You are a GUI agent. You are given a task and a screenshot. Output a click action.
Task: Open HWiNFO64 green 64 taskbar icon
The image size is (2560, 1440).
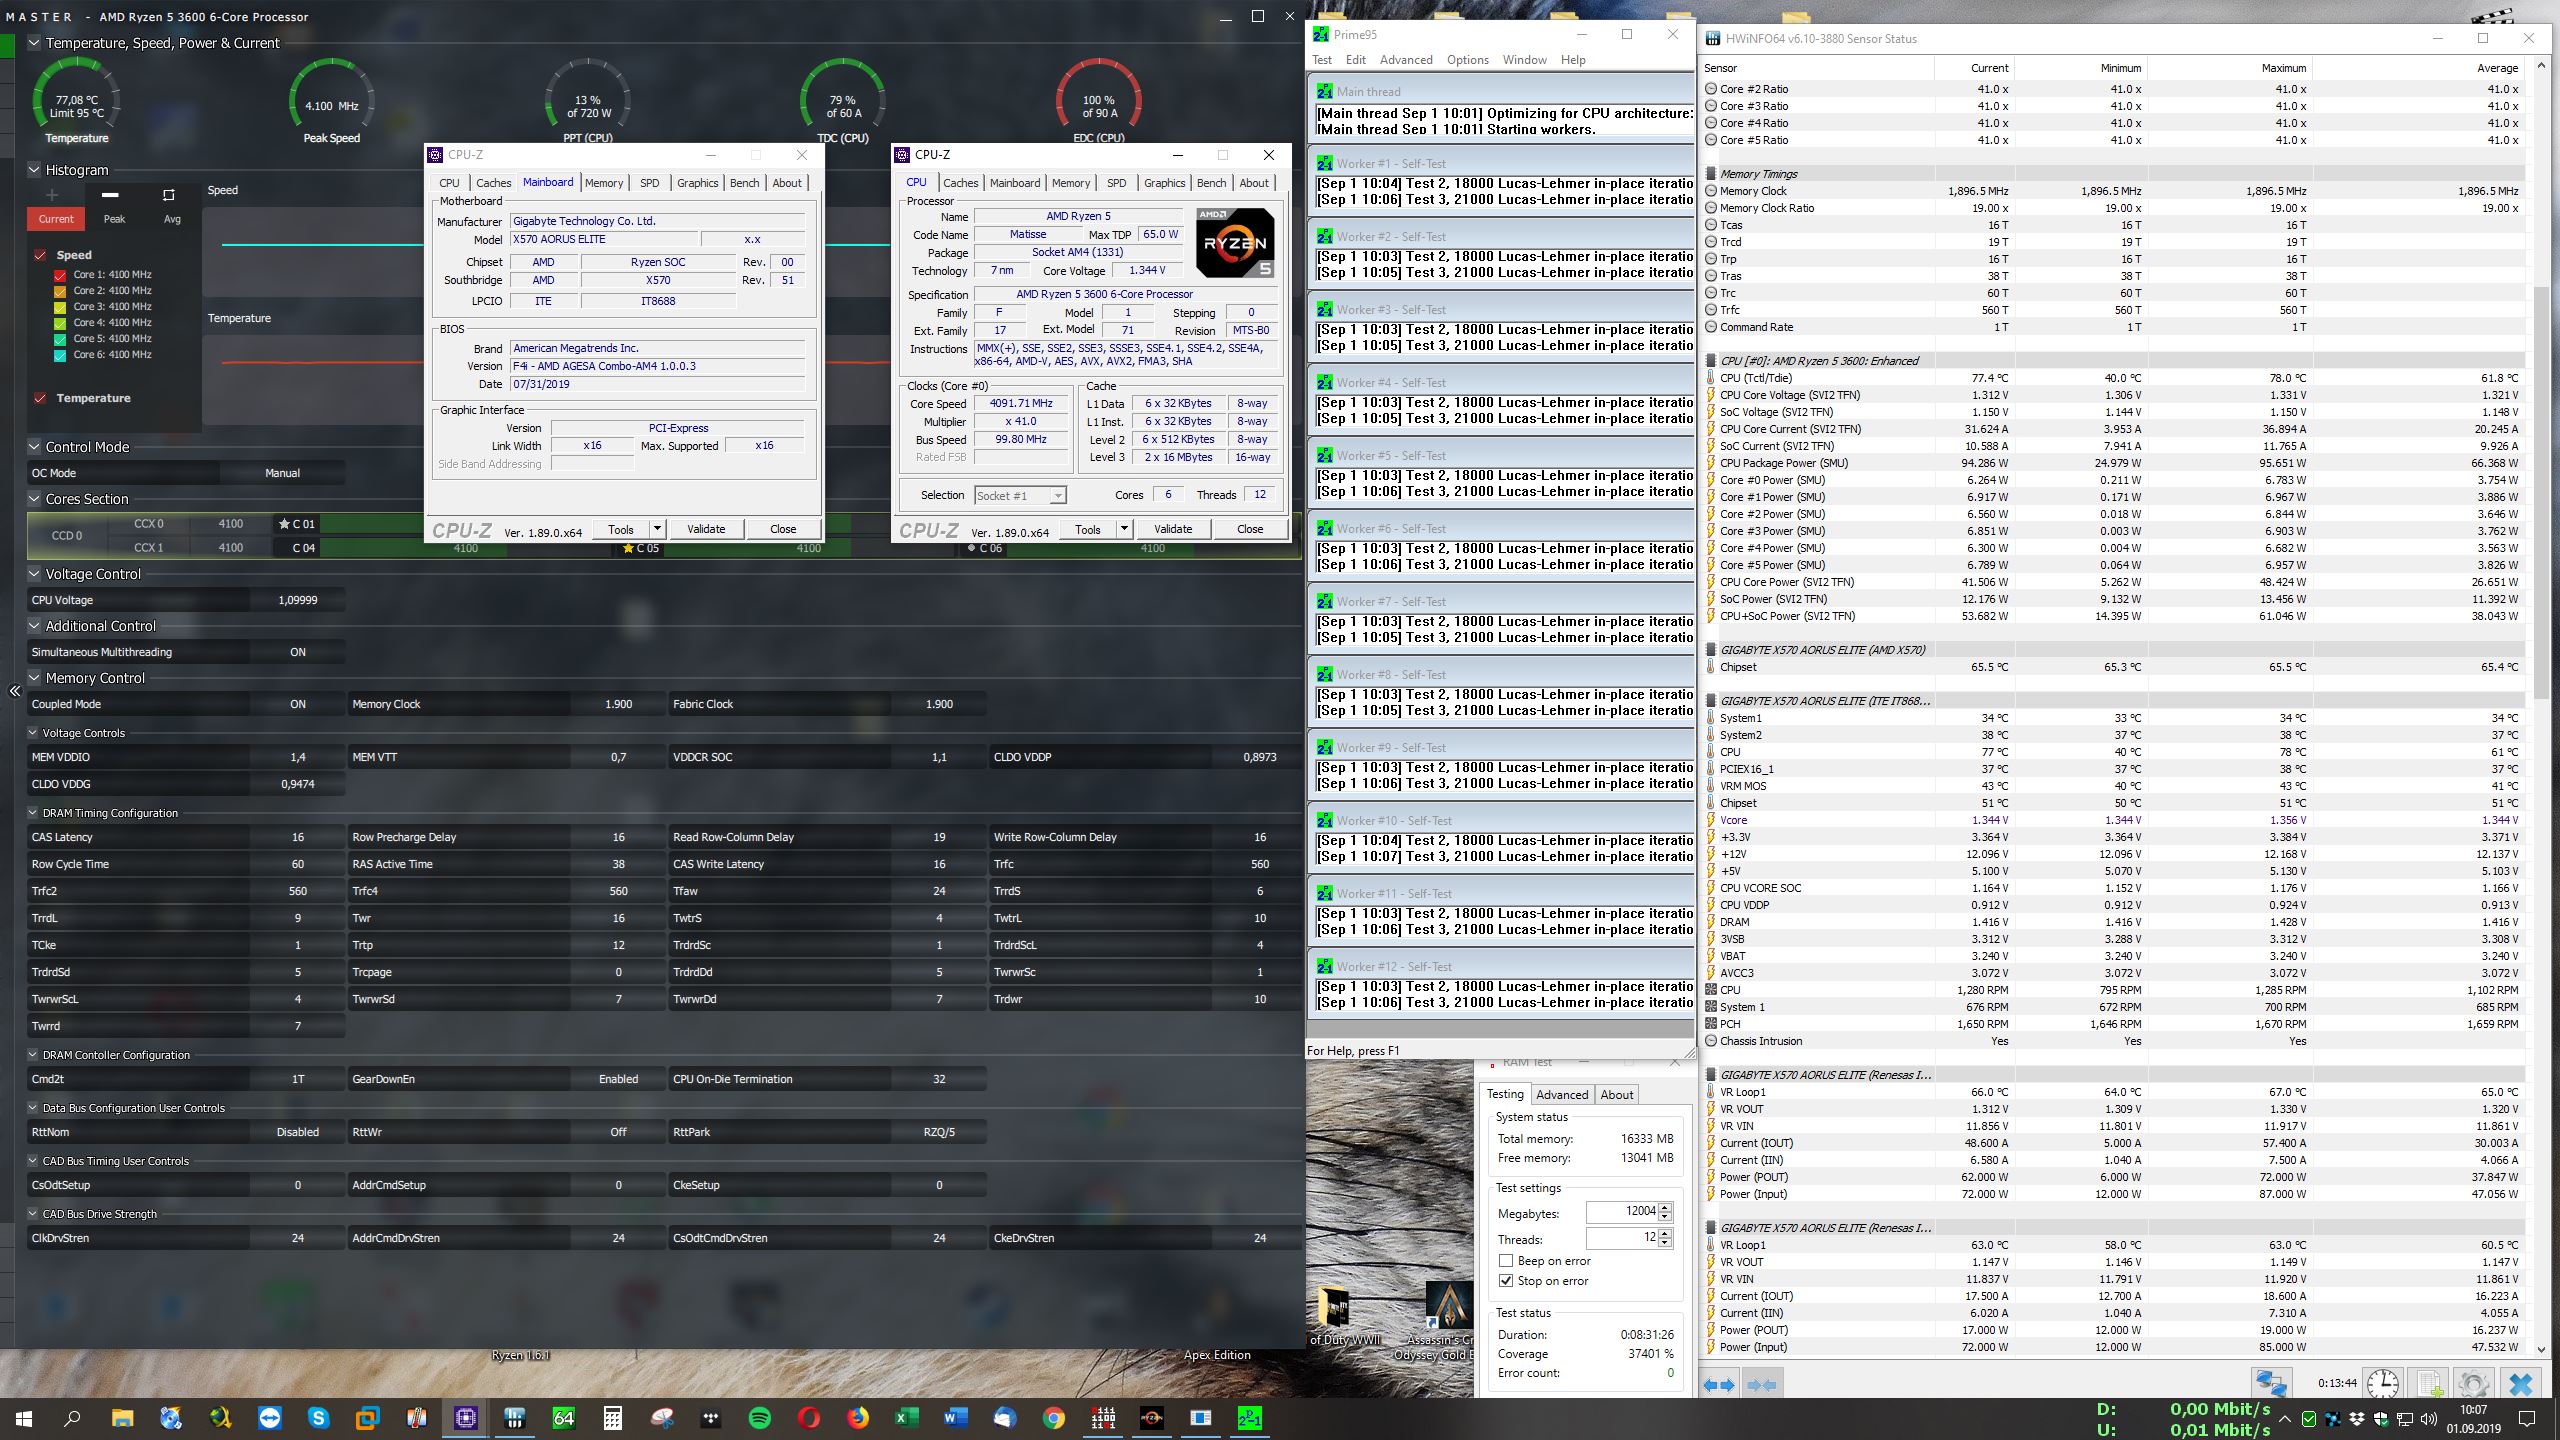pyautogui.click(x=563, y=1417)
